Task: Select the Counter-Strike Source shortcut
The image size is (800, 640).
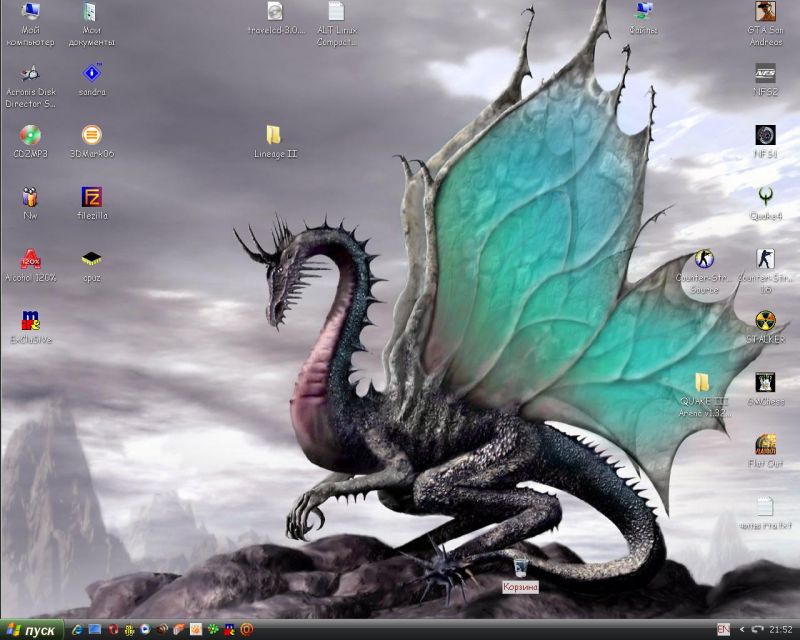Action: (x=704, y=272)
